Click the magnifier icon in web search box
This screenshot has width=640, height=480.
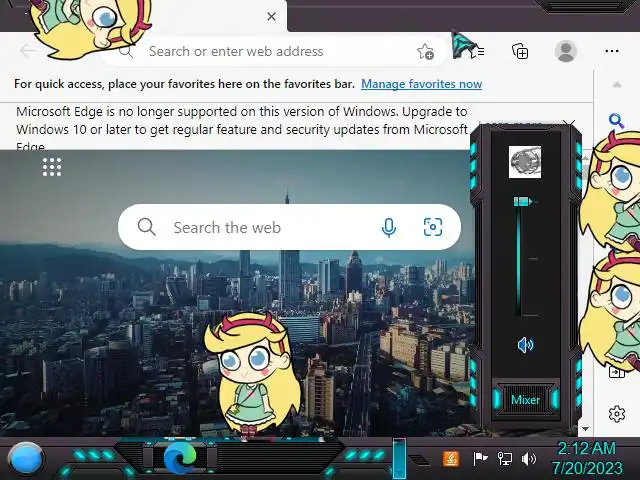coord(146,227)
